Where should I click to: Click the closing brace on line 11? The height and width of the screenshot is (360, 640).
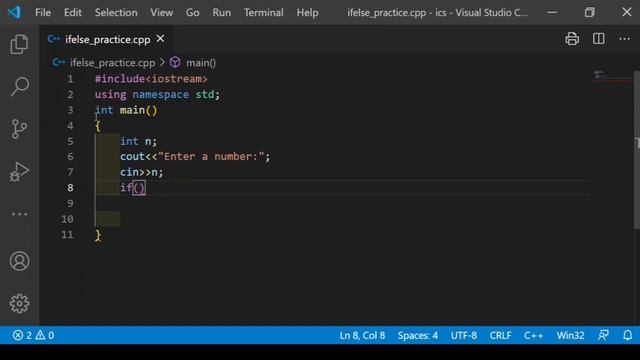point(98,235)
